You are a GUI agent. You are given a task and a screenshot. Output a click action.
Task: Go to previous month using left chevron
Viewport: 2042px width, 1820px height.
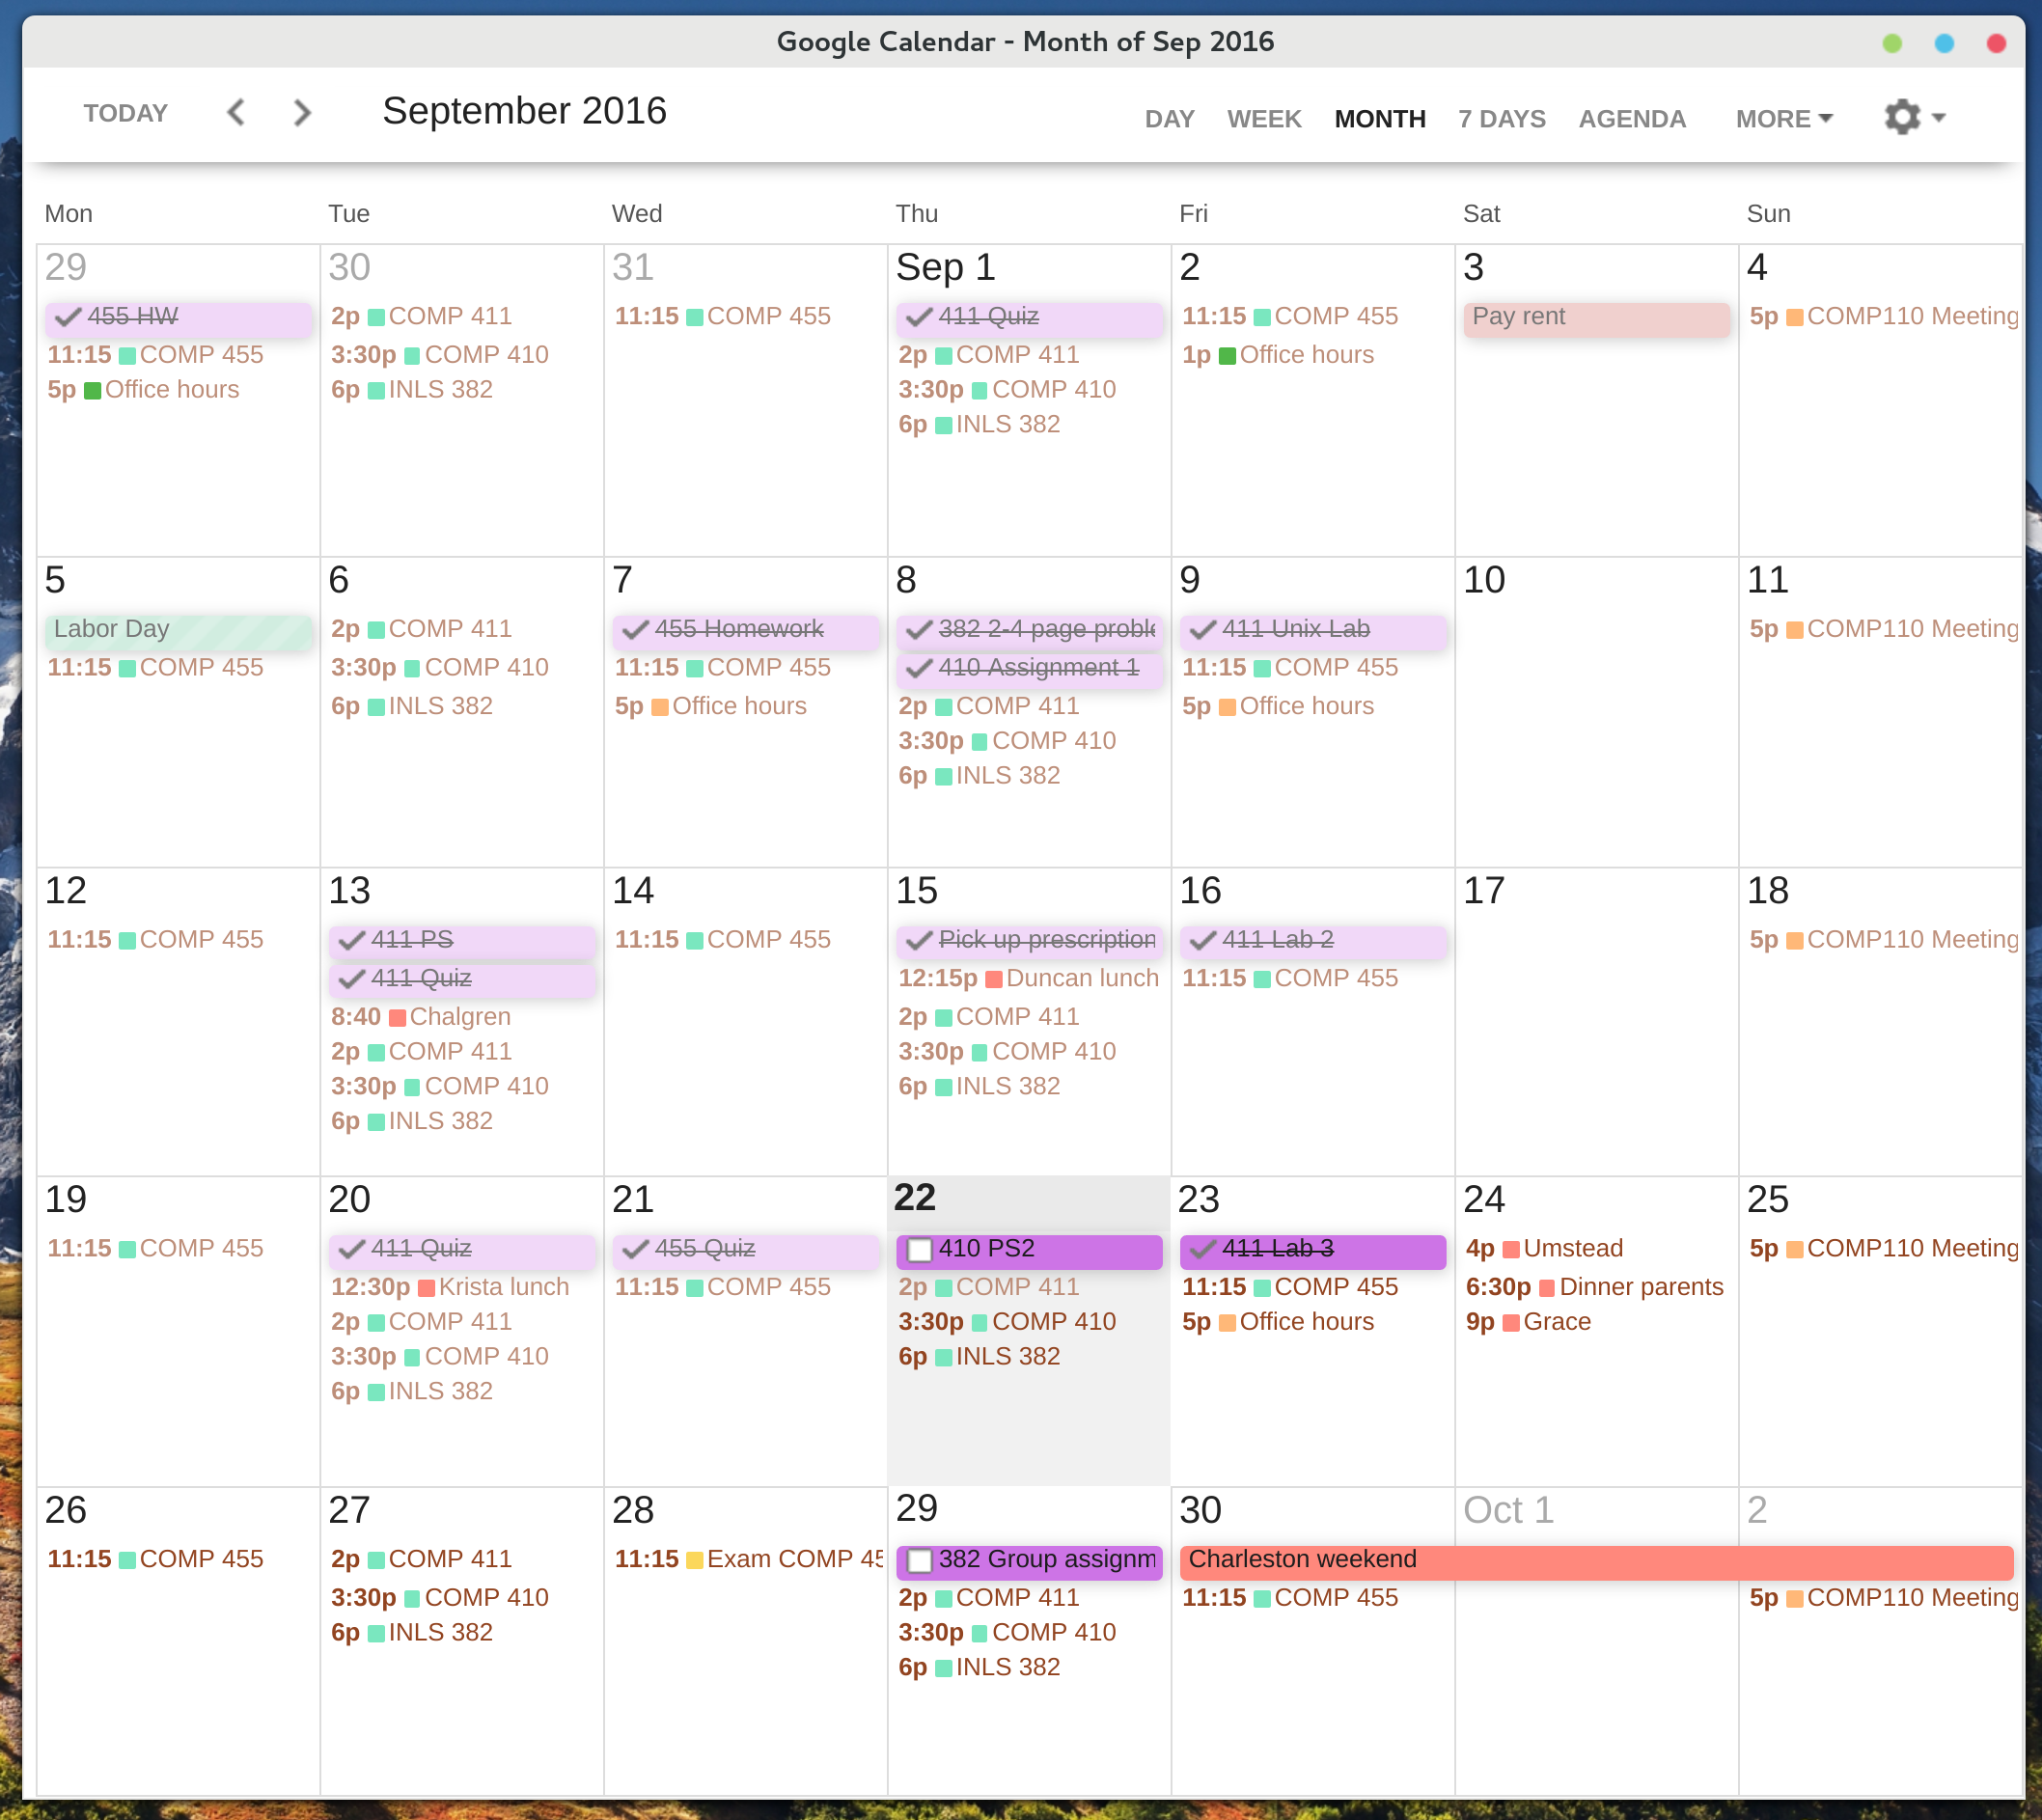tap(236, 113)
